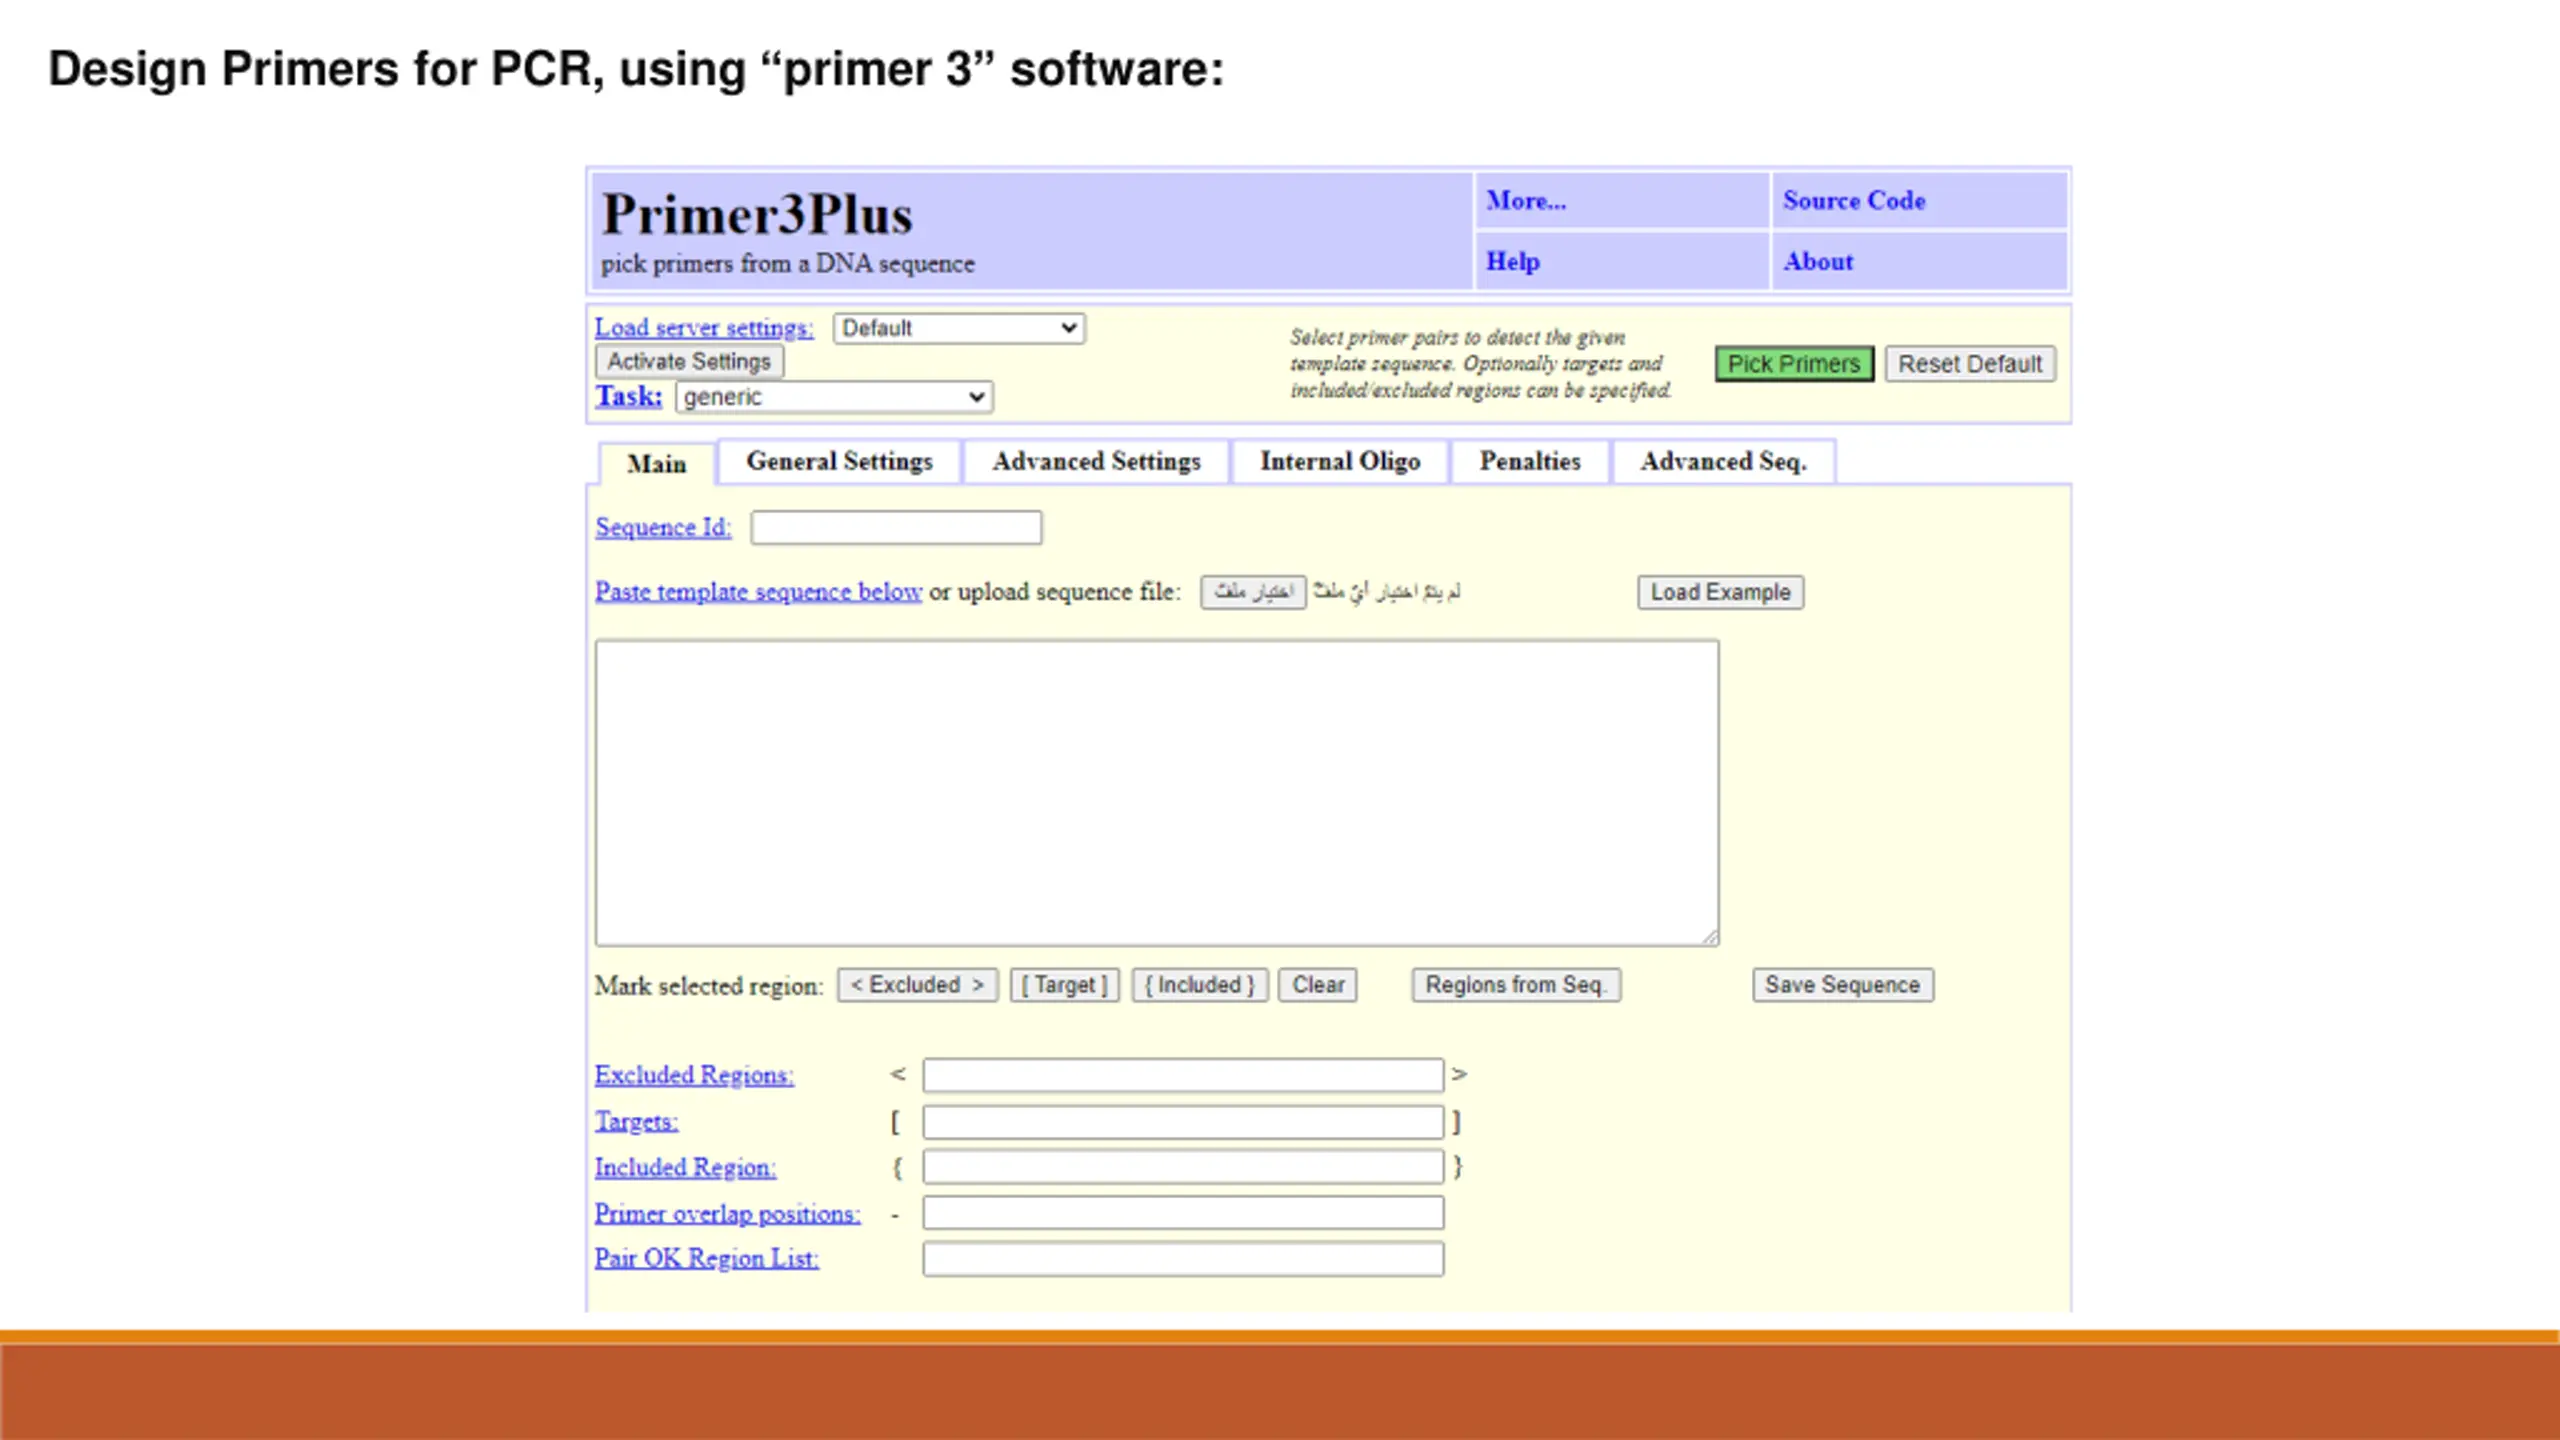Click in the template sequence text area
This screenshot has height=1440, width=2560.
click(x=1156, y=792)
